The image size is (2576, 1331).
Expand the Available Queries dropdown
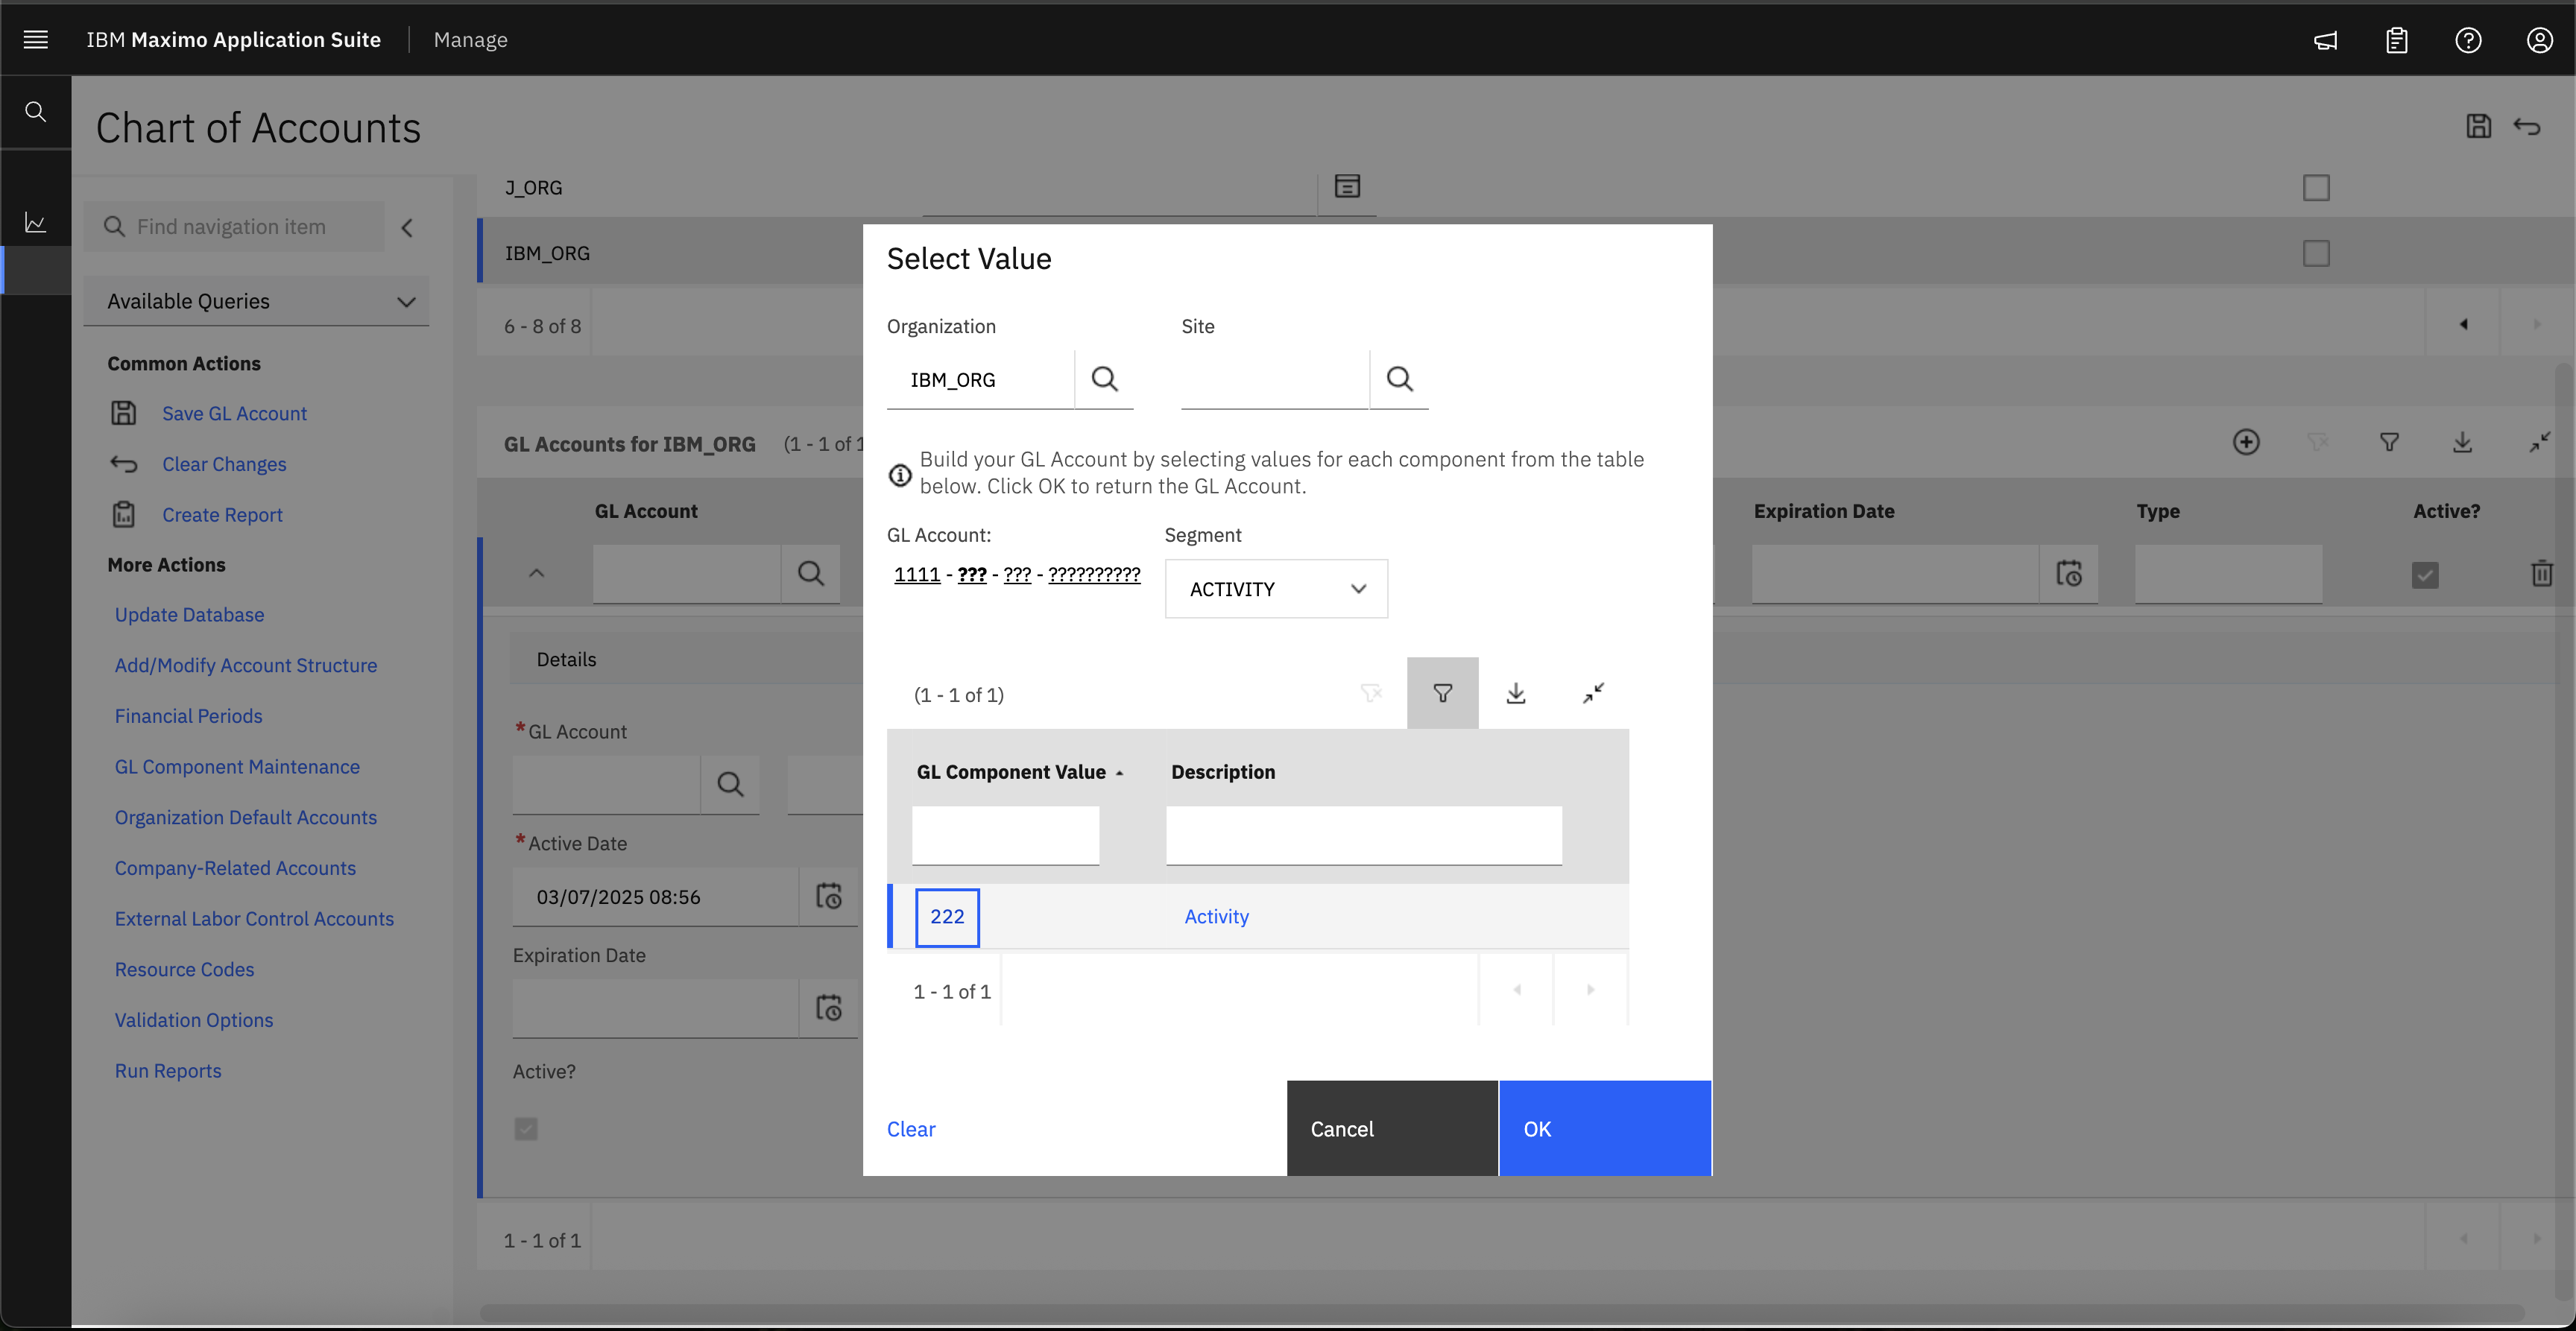(257, 301)
